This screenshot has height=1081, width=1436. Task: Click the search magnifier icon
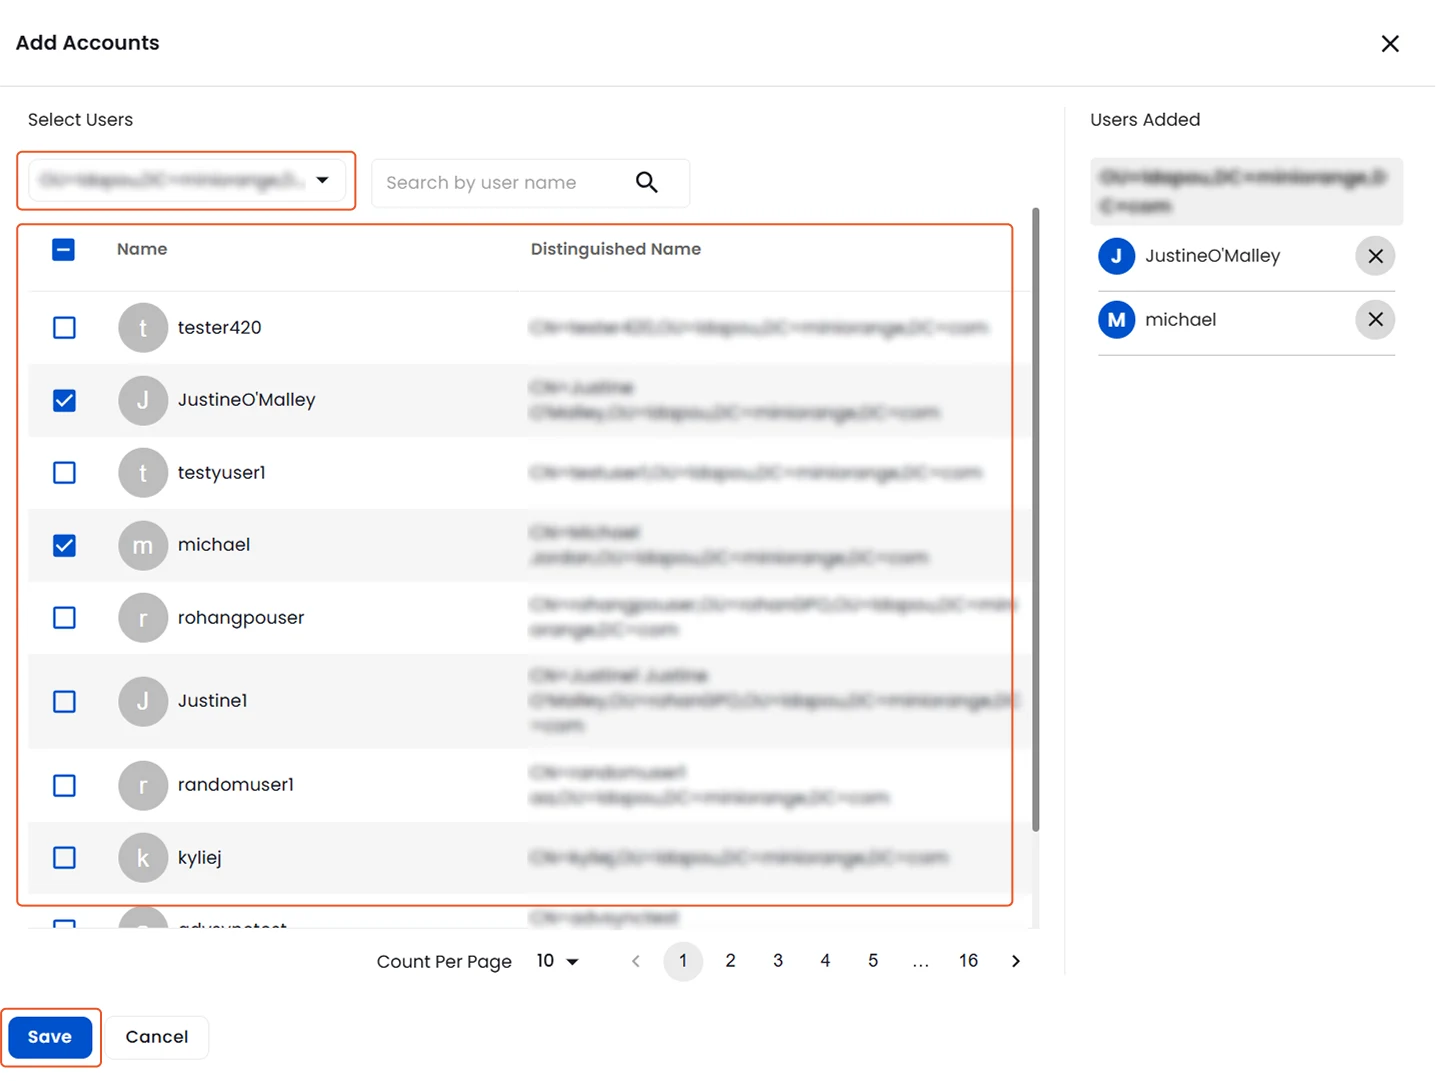coord(646,182)
